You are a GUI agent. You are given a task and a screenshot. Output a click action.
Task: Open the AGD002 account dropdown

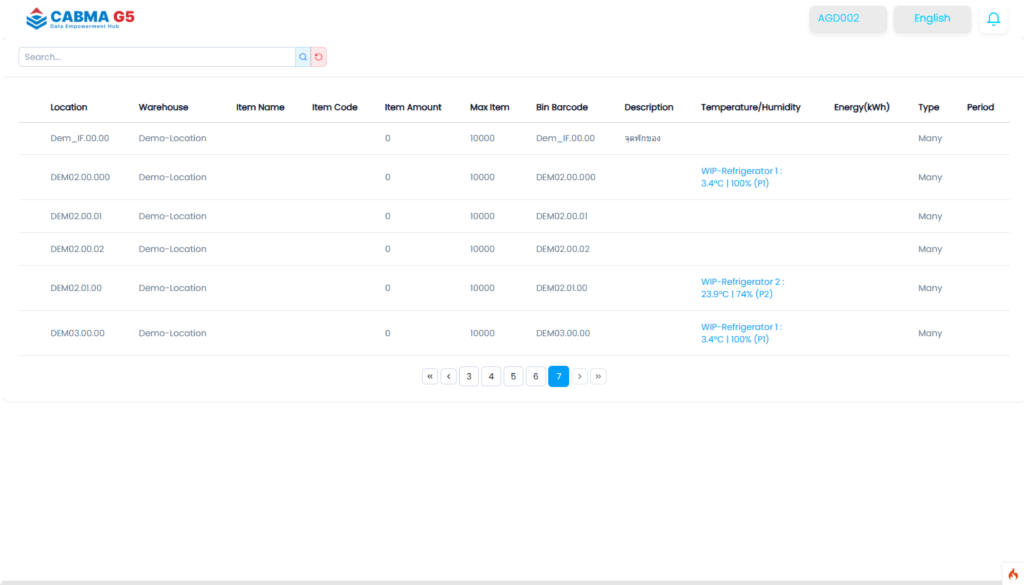847,19
